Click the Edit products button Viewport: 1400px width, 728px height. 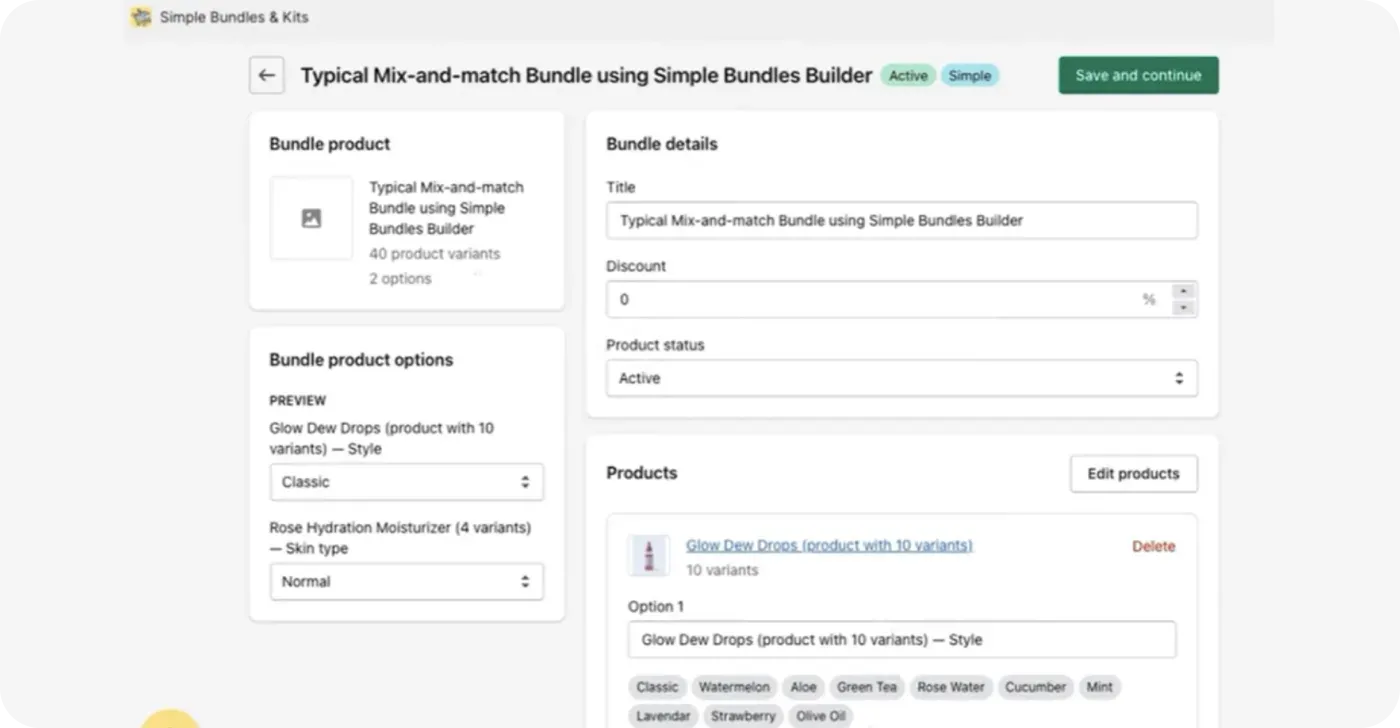pyautogui.click(x=1133, y=474)
